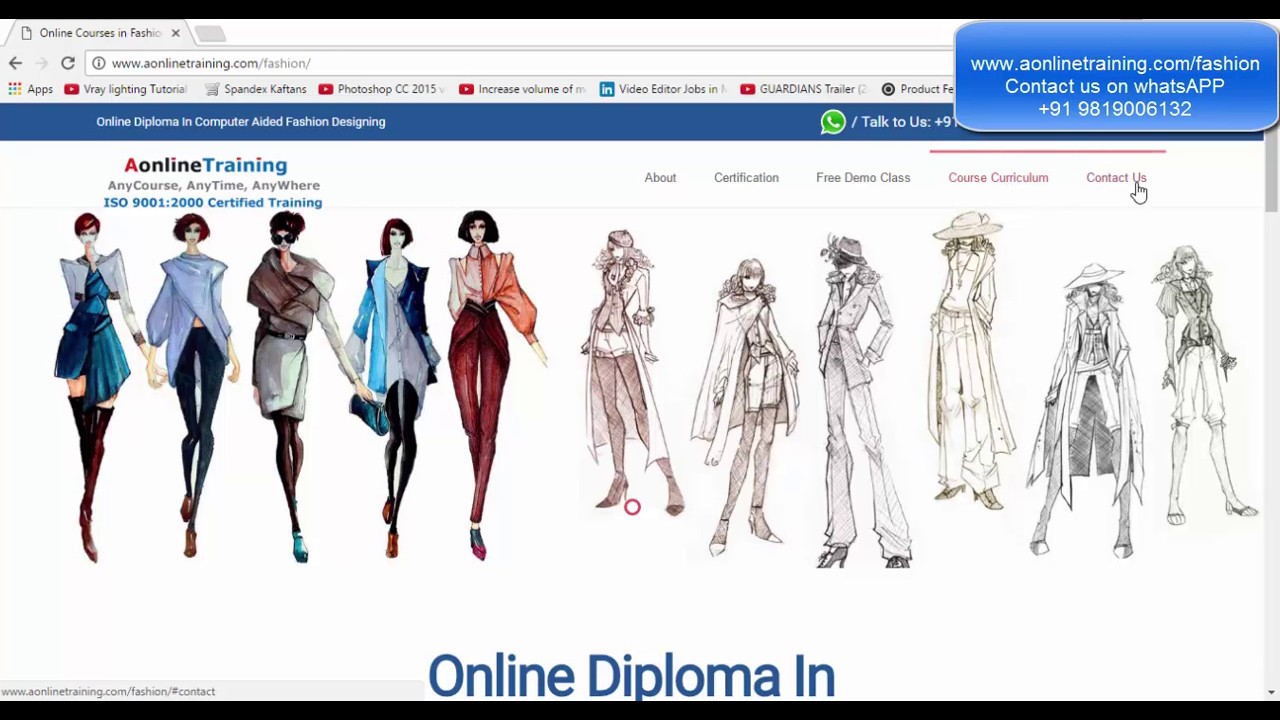Close the Online Courses in Fashion tab
The width and height of the screenshot is (1280, 720).
[x=175, y=33]
